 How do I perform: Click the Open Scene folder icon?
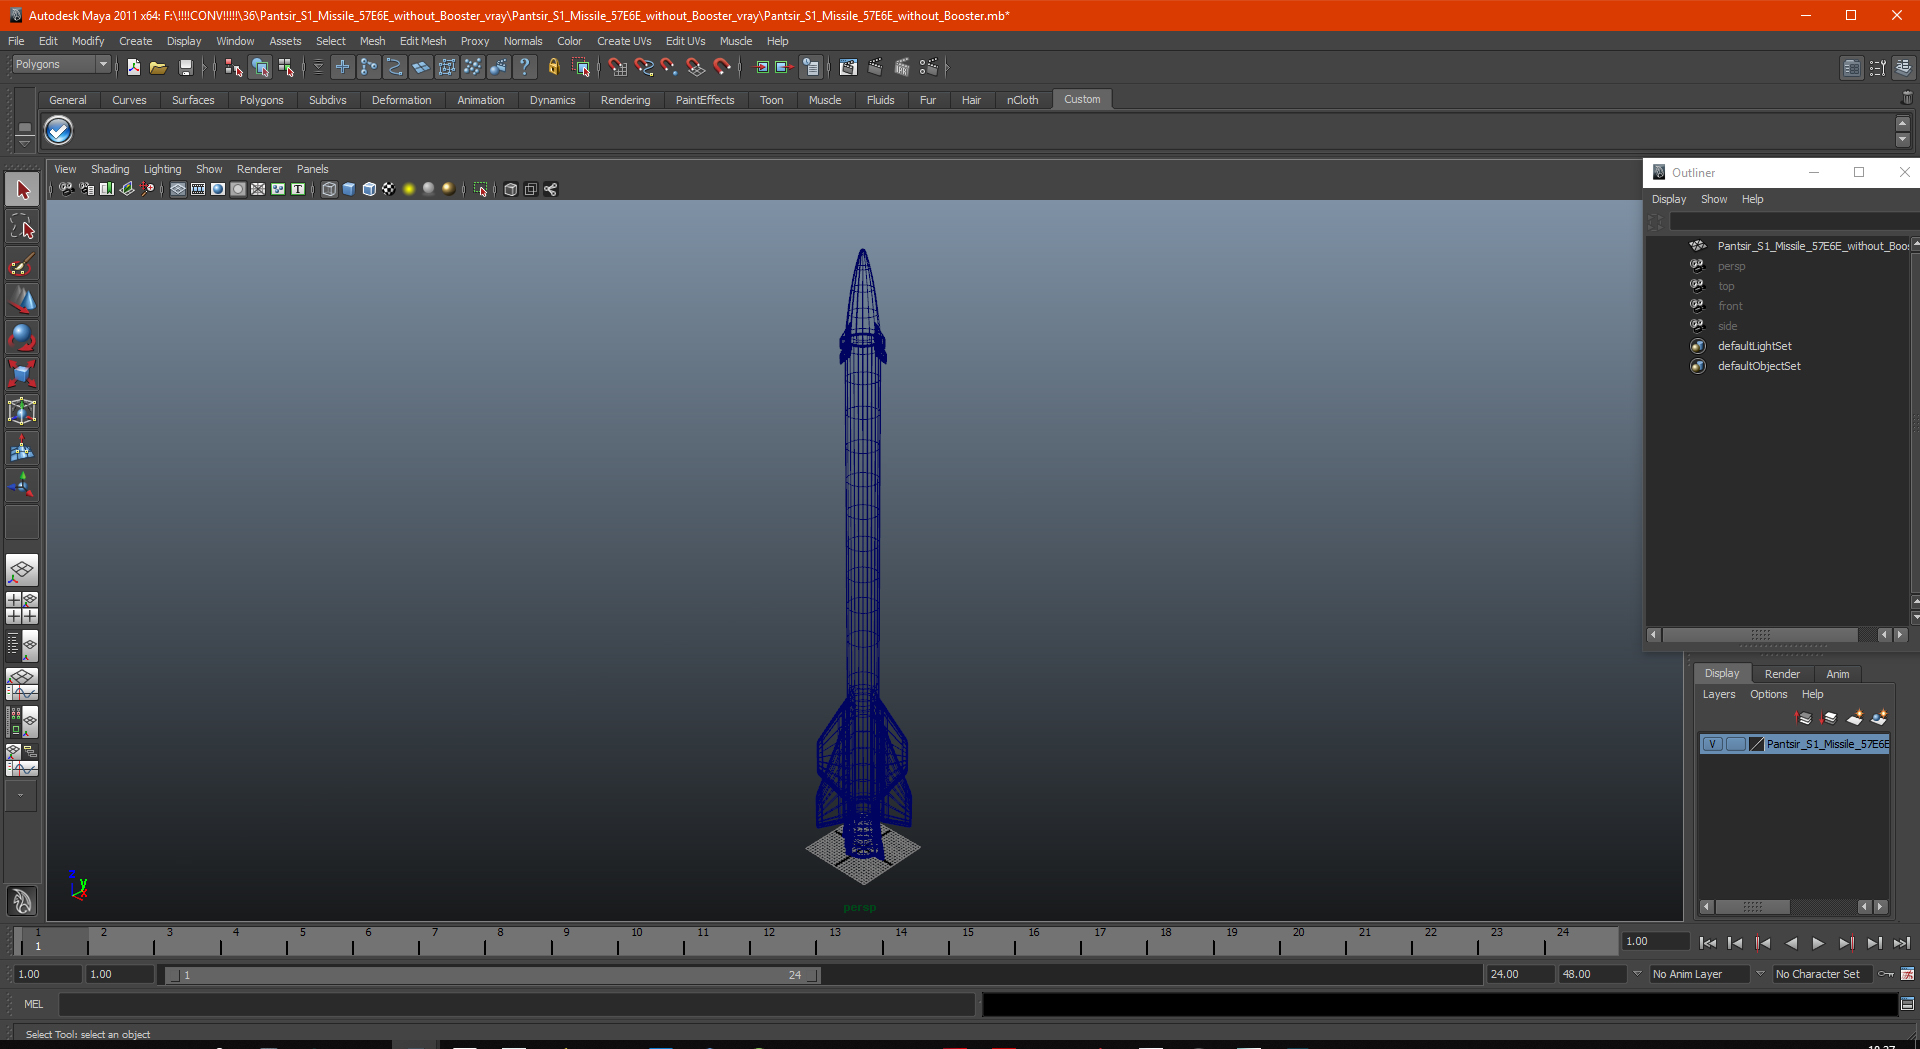[x=158, y=67]
